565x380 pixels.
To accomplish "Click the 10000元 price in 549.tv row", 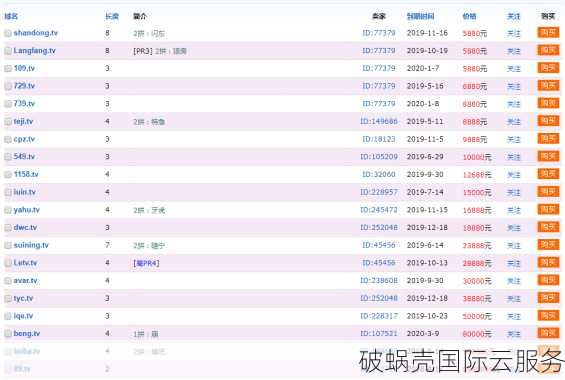I will point(477,157).
